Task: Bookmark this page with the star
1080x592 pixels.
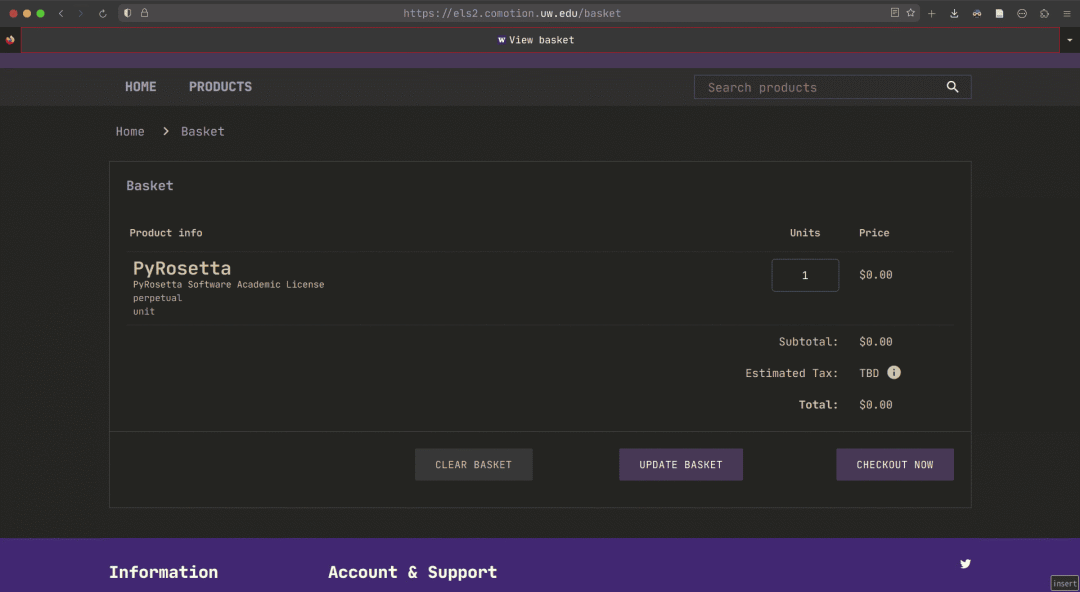Action: [x=911, y=12]
